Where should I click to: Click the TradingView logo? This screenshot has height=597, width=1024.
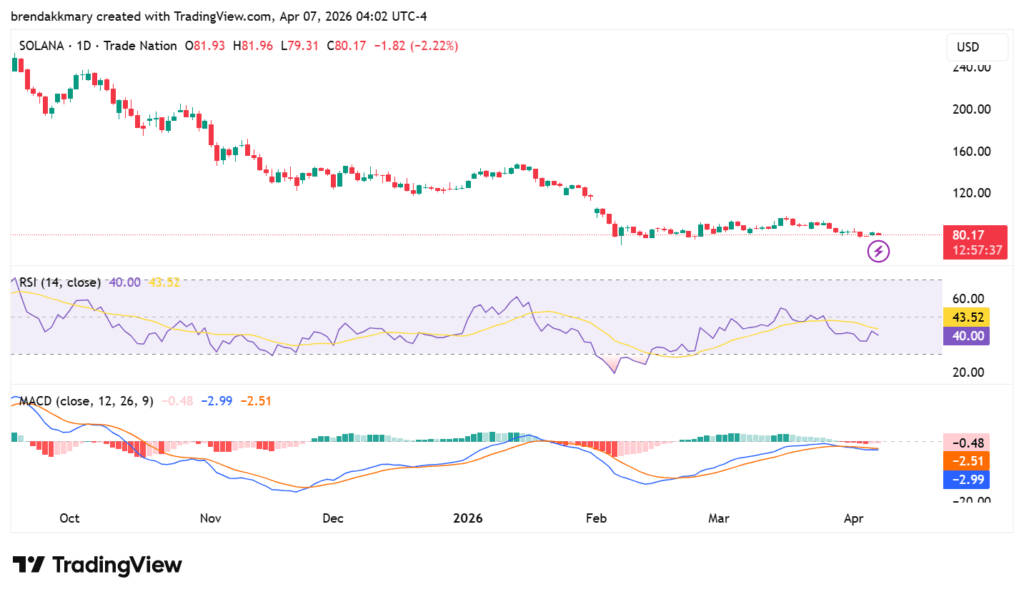tap(97, 565)
